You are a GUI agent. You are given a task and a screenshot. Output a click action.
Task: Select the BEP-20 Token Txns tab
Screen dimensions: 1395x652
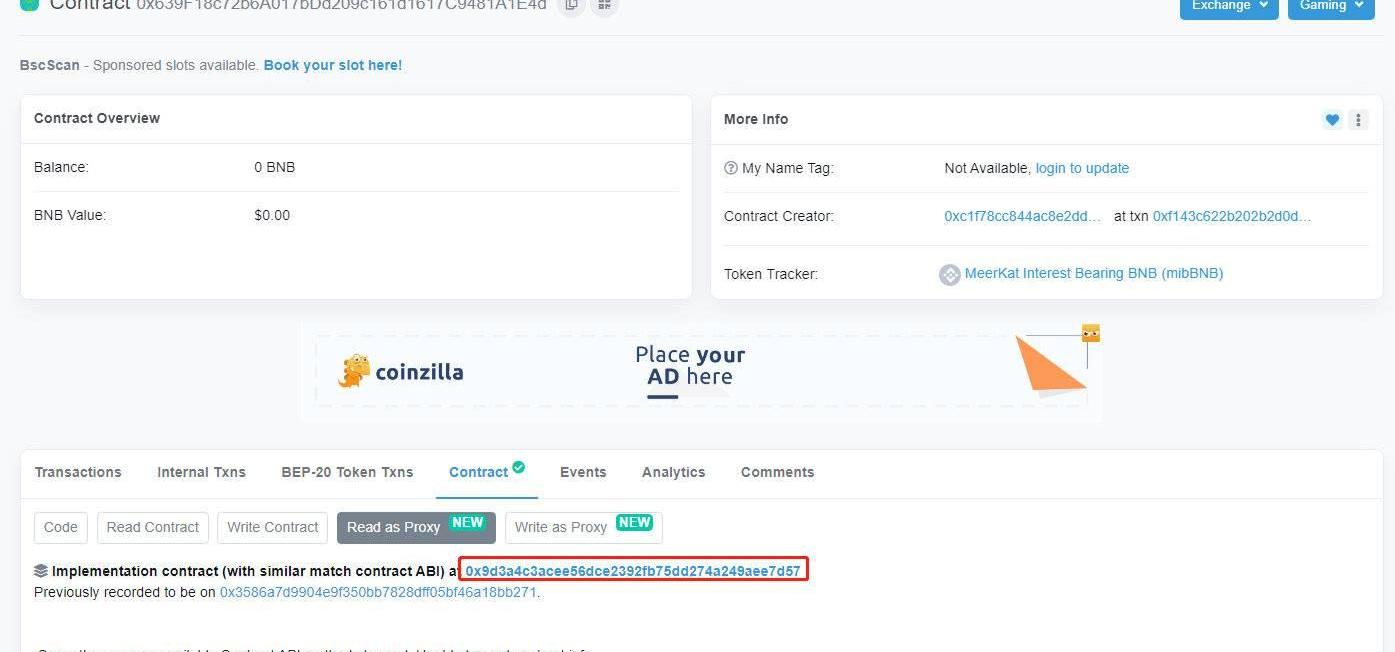coord(347,472)
